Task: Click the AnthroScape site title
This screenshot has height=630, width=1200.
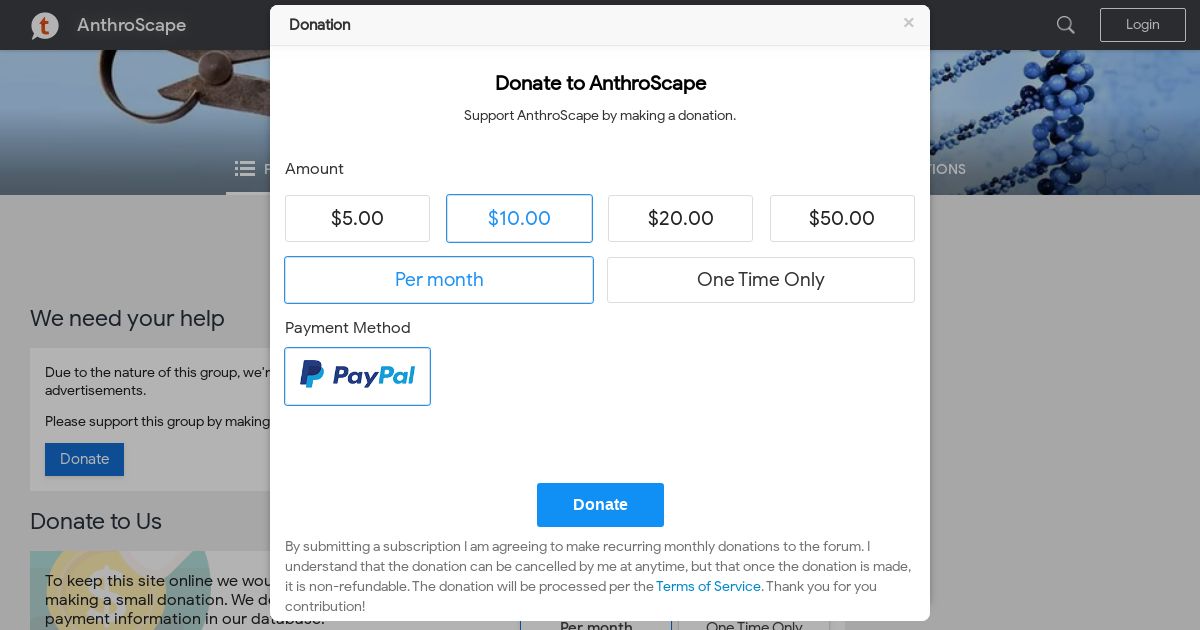Action: (x=131, y=25)
